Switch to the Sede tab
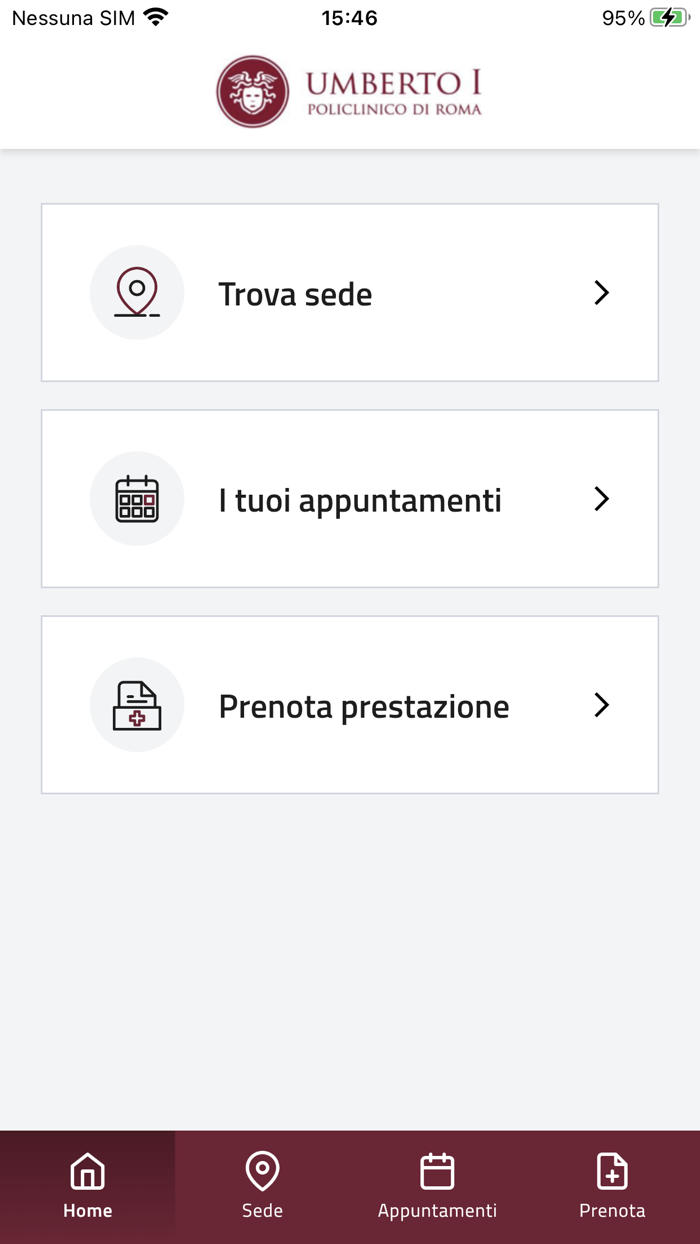 [262, 1186]
